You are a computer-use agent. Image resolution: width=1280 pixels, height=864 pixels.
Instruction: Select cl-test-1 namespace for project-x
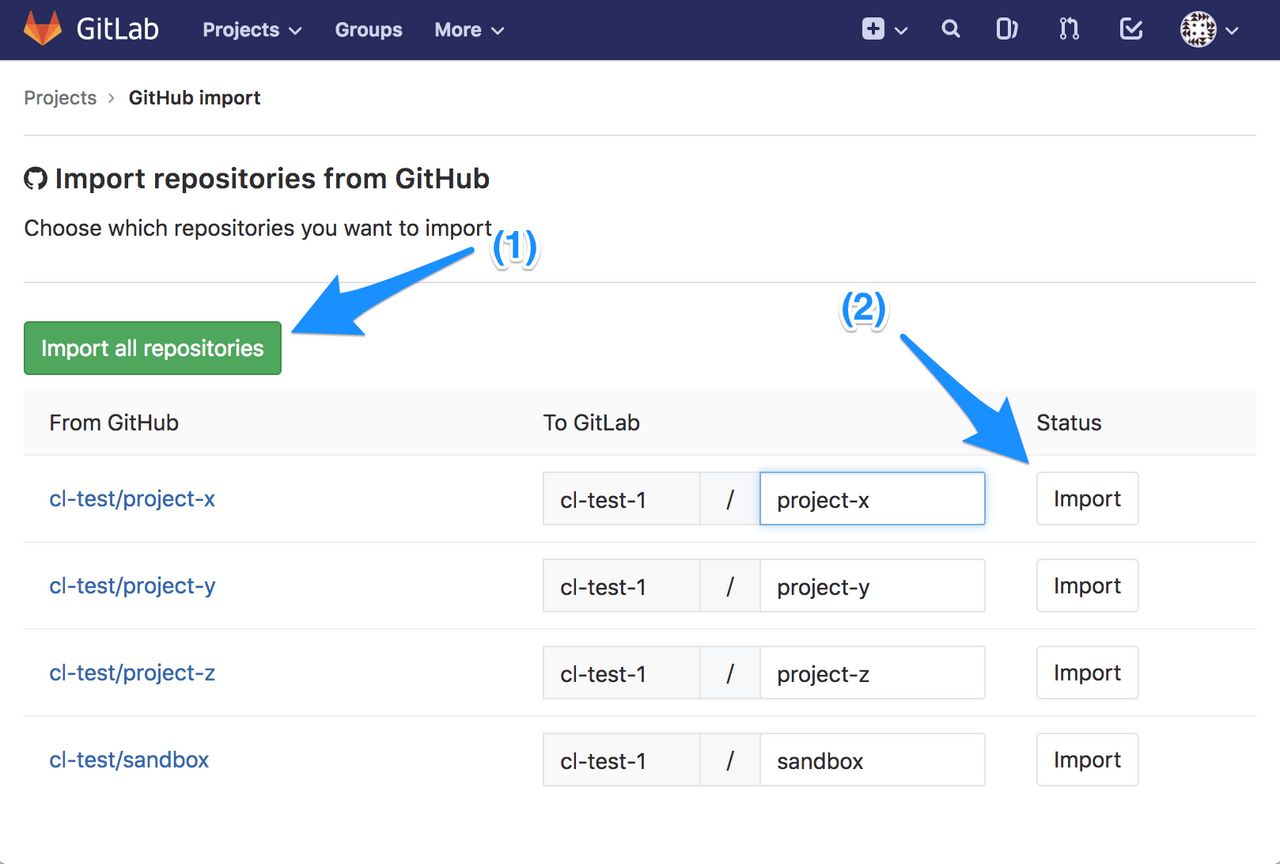[621, 499]
